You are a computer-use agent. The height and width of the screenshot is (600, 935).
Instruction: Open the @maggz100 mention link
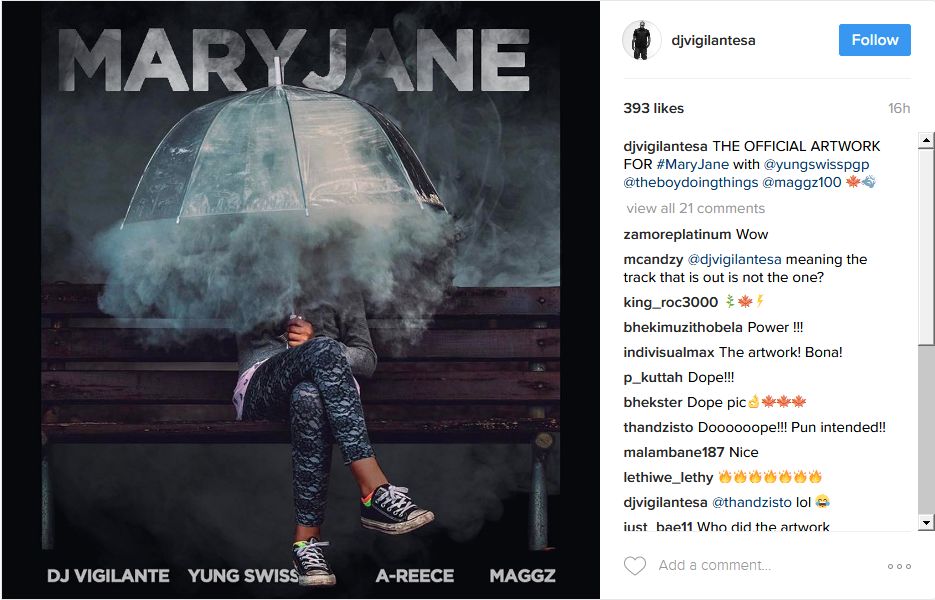801,182
